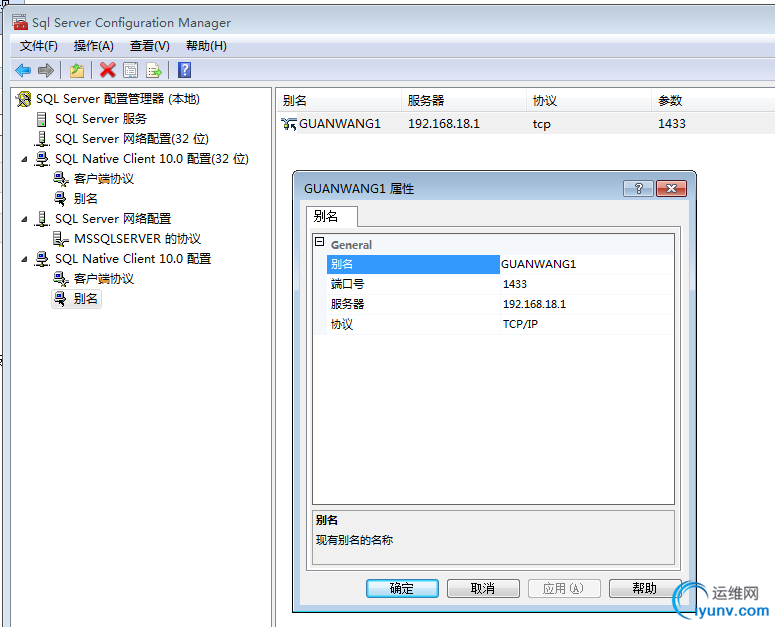Screen dimensions: 775x627
Task: Click the blue Help toolbar icon
Action: (x=184, y=70)
